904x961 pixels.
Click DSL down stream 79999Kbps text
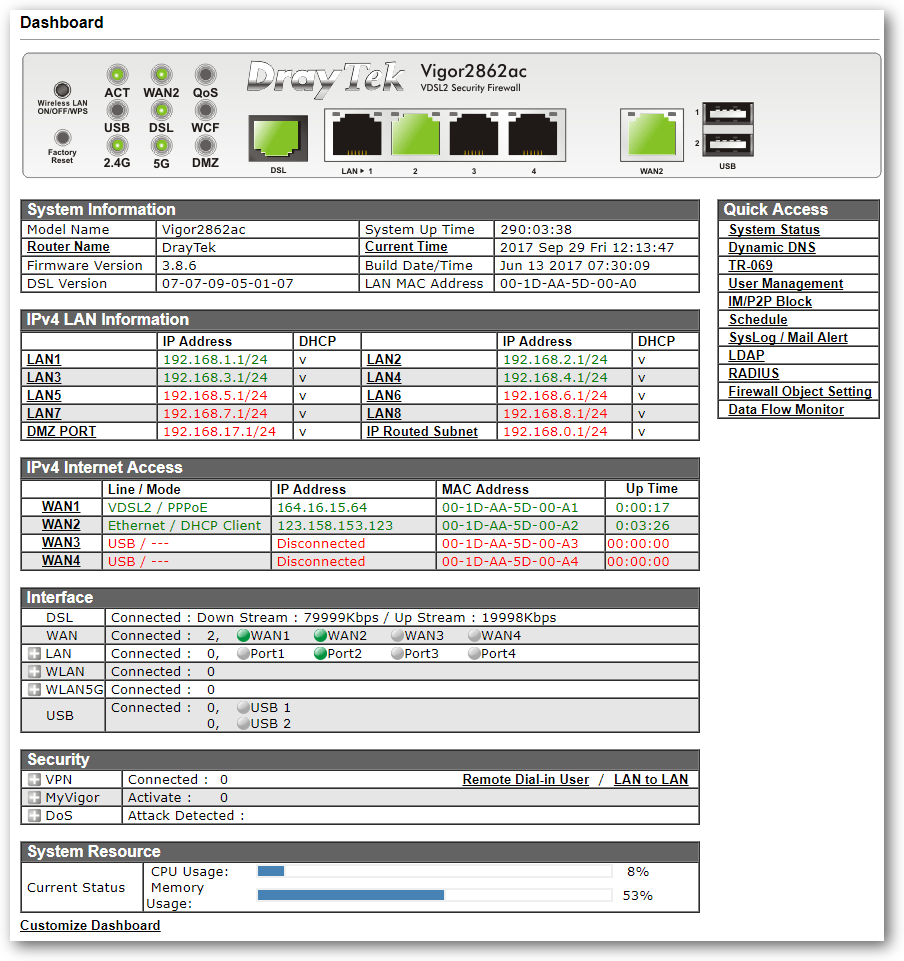tap(341, 618)
